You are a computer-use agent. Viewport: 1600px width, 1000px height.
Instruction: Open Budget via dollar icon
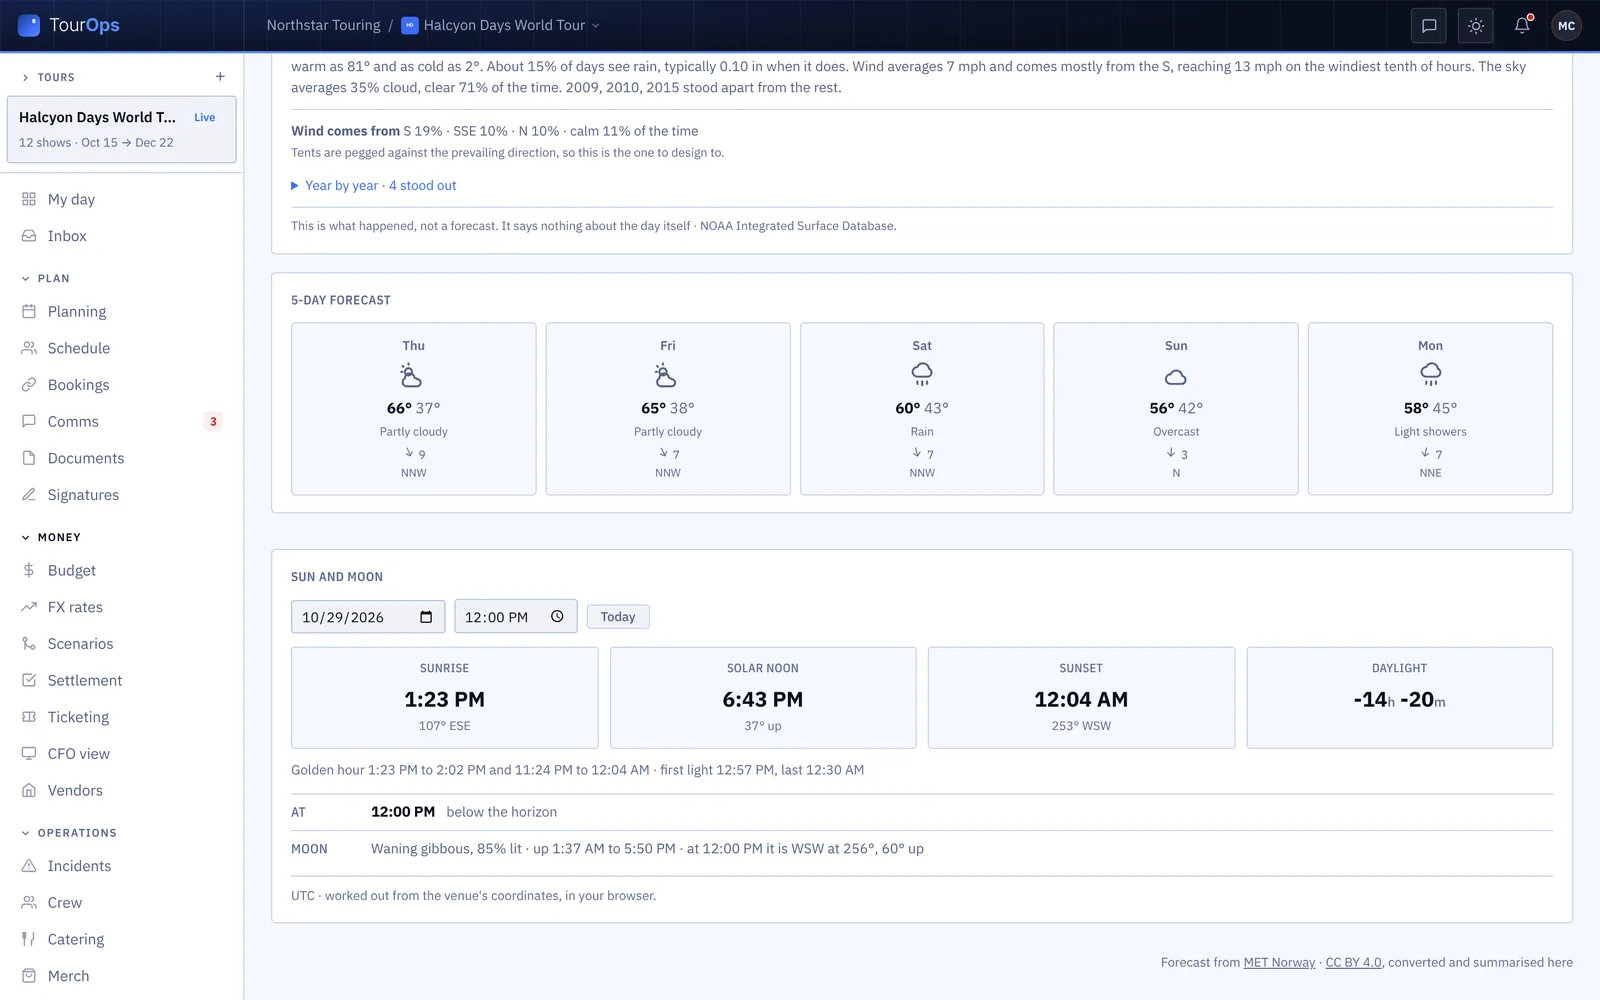[x=29, y=570]
